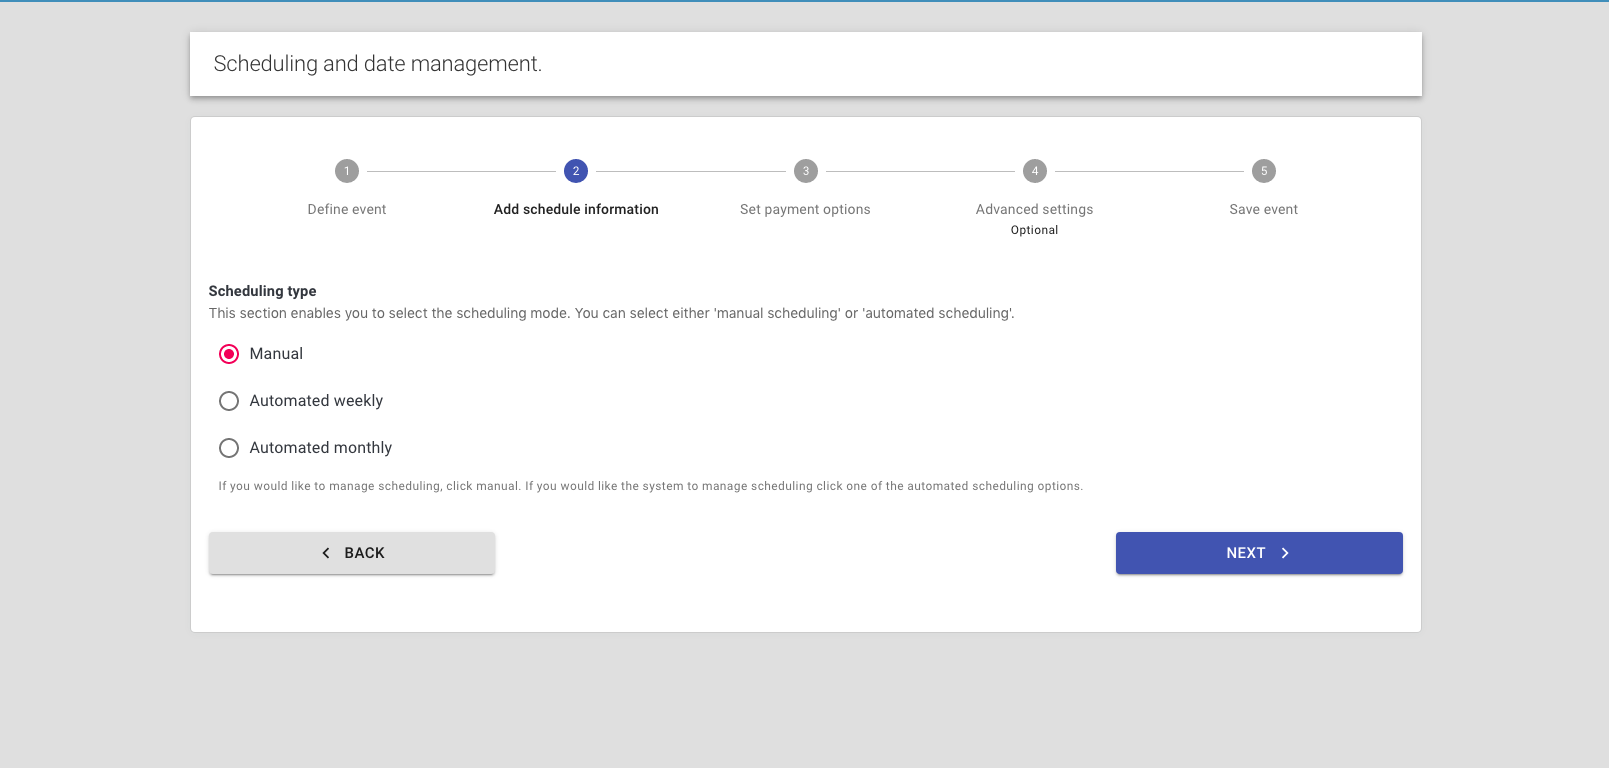Viewport: 1609px width, 768px height.
Task: Choose Automated monthly scheduling option
Action: pos(229,448)
